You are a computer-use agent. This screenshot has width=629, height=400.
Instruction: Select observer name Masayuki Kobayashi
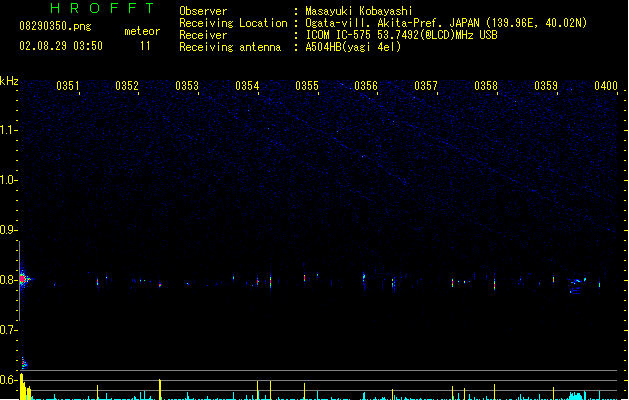click(359, 11)
